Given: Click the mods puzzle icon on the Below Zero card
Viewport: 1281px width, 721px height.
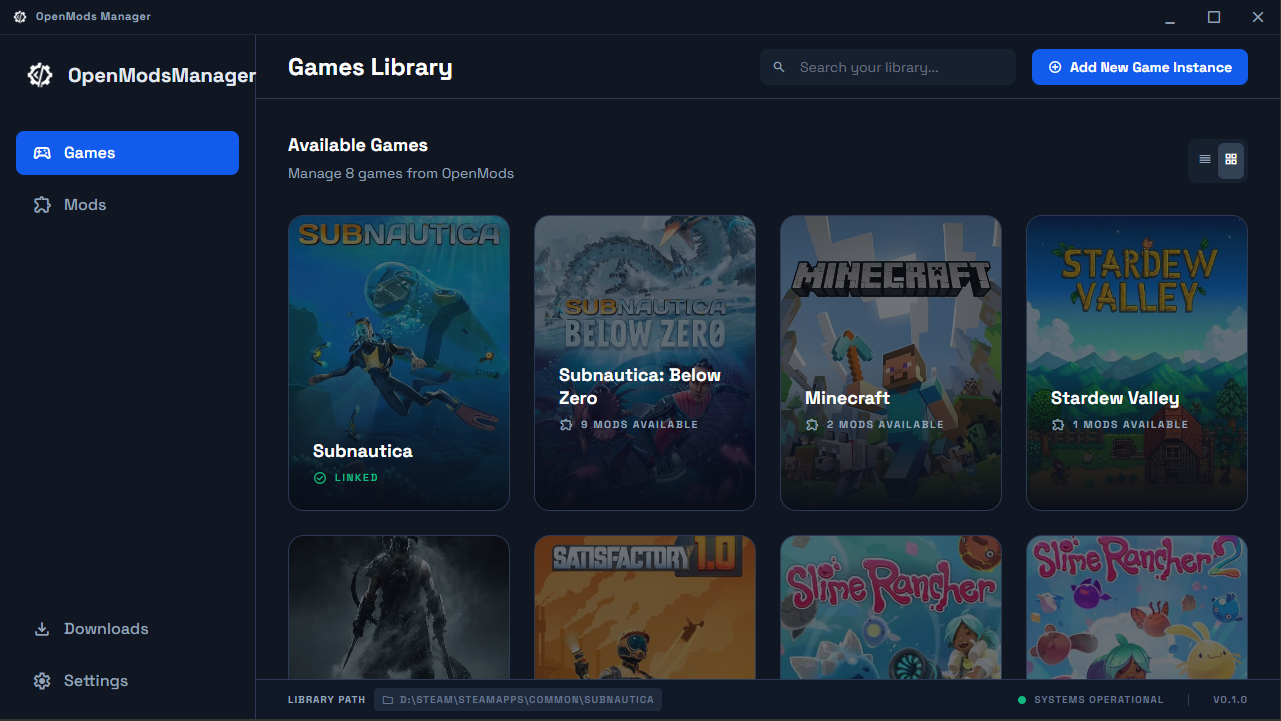Looking at the screenshot, I should (566, 425).
